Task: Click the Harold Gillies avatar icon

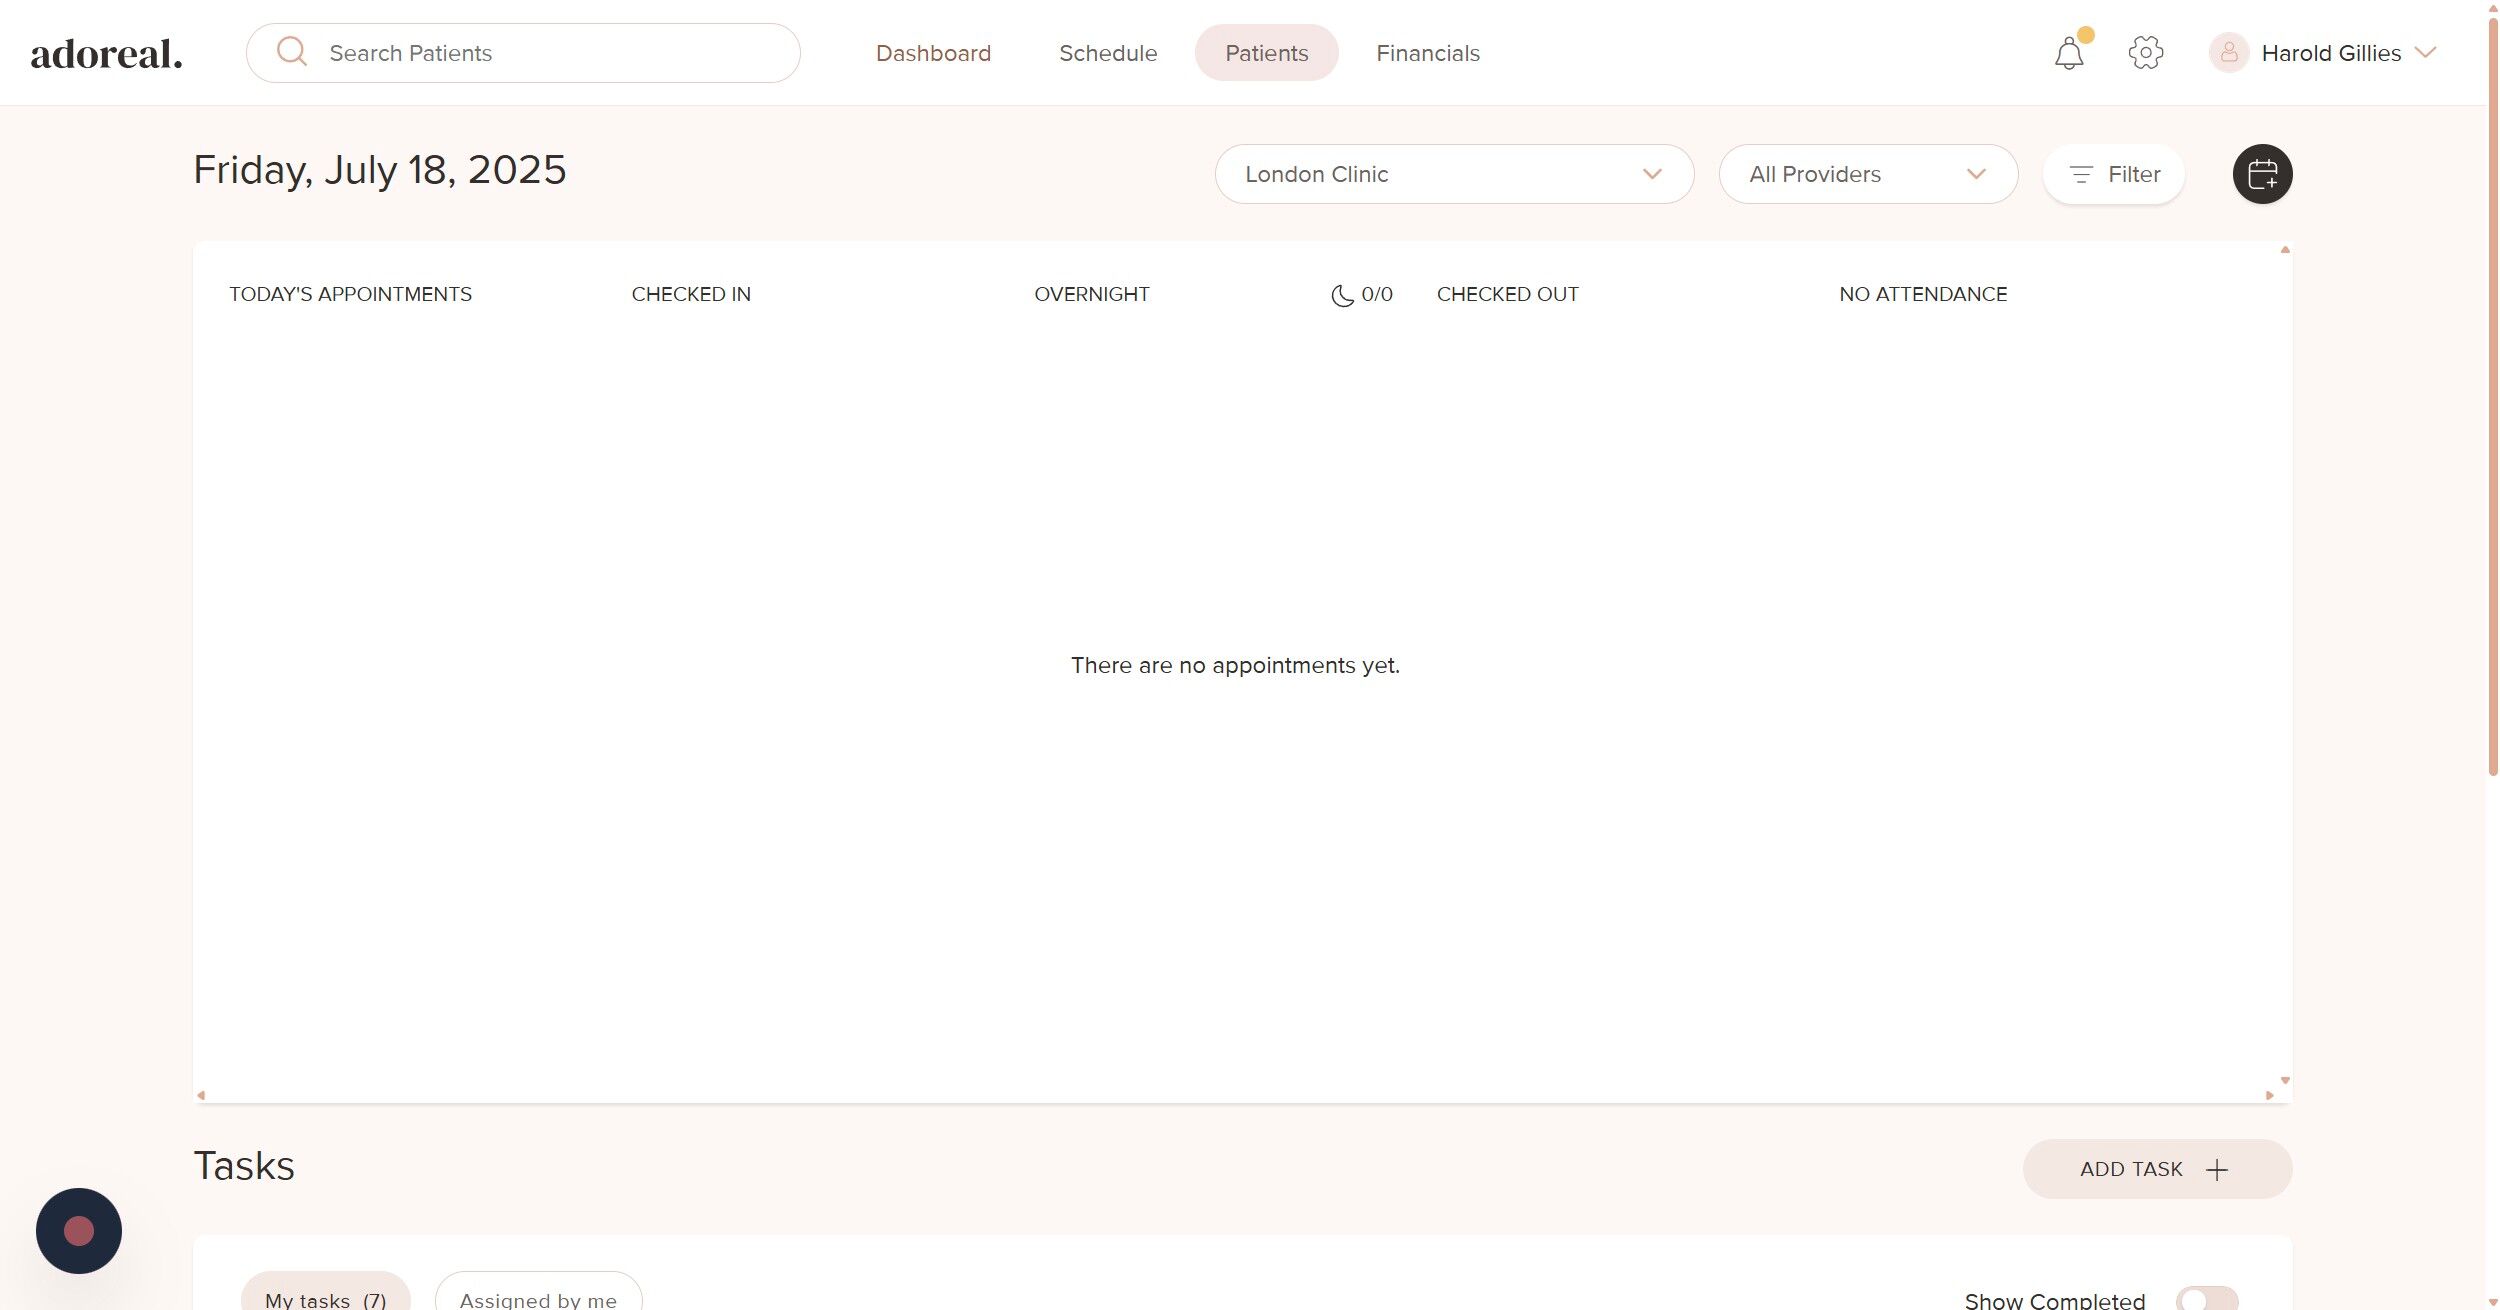Action: click(2228, 53)
